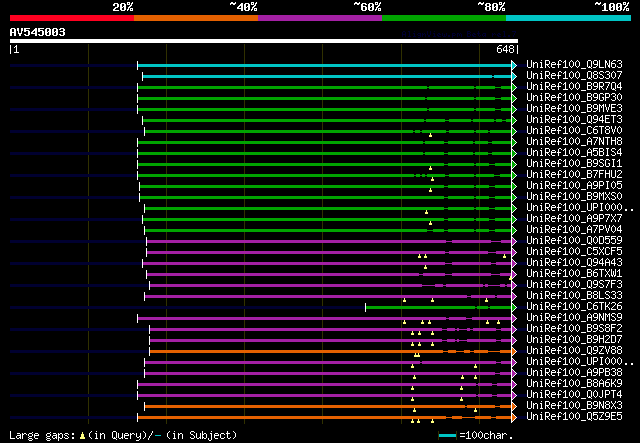The height and width of the screenshot is (443, 640).
Task: Click the cyan ~100% identity legend segment
Action: pyautogui.click(x=569, y=18)
